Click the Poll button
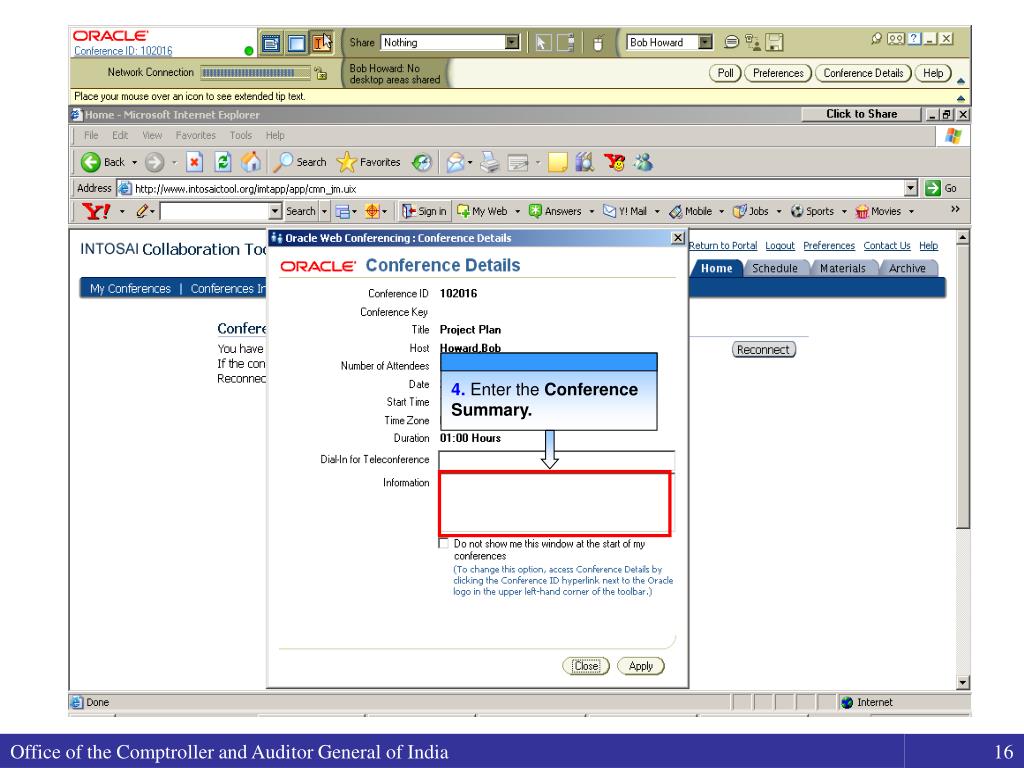The width and height of the screenshot is (1024, 768). [725, 73]
